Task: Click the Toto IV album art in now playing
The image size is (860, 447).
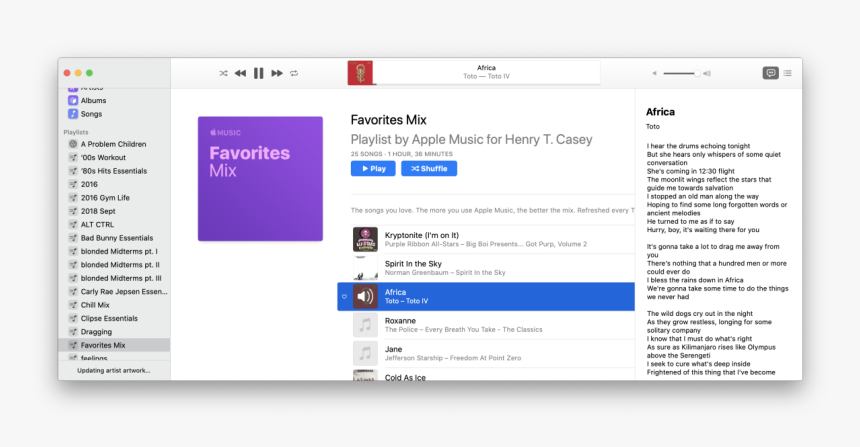Action: (360, 73)
